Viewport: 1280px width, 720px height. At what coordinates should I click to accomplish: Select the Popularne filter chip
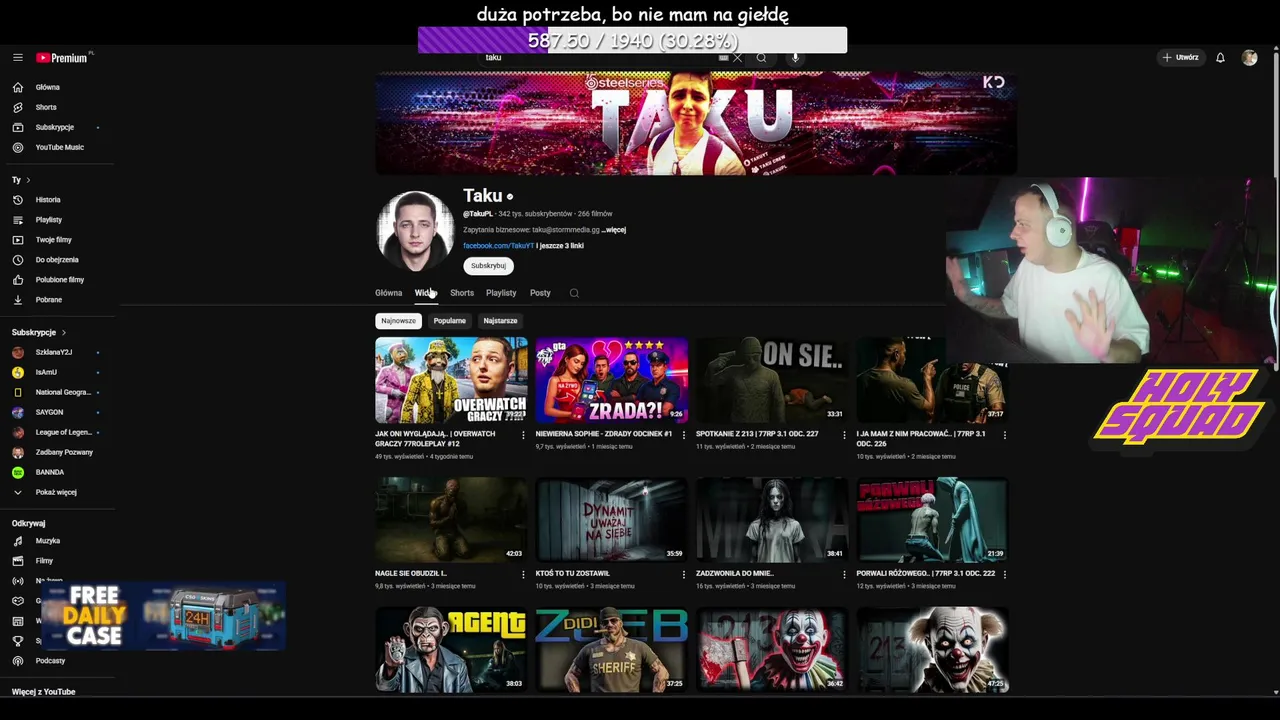tap(449, 321)
